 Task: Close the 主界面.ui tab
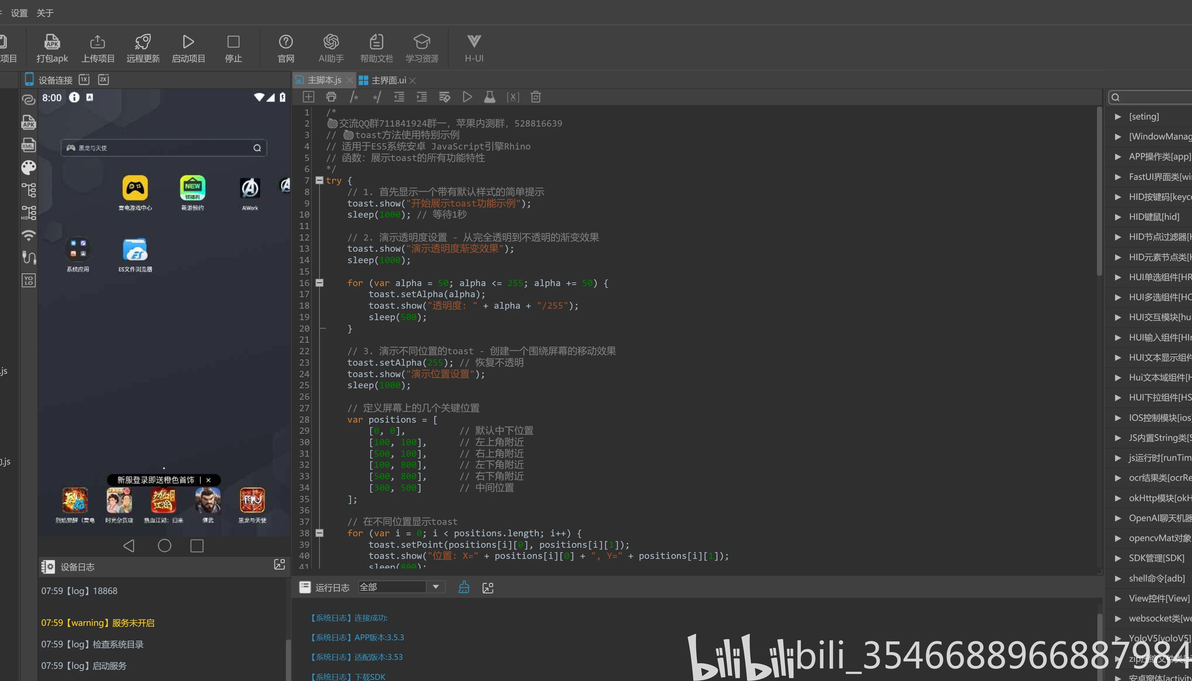413,81
